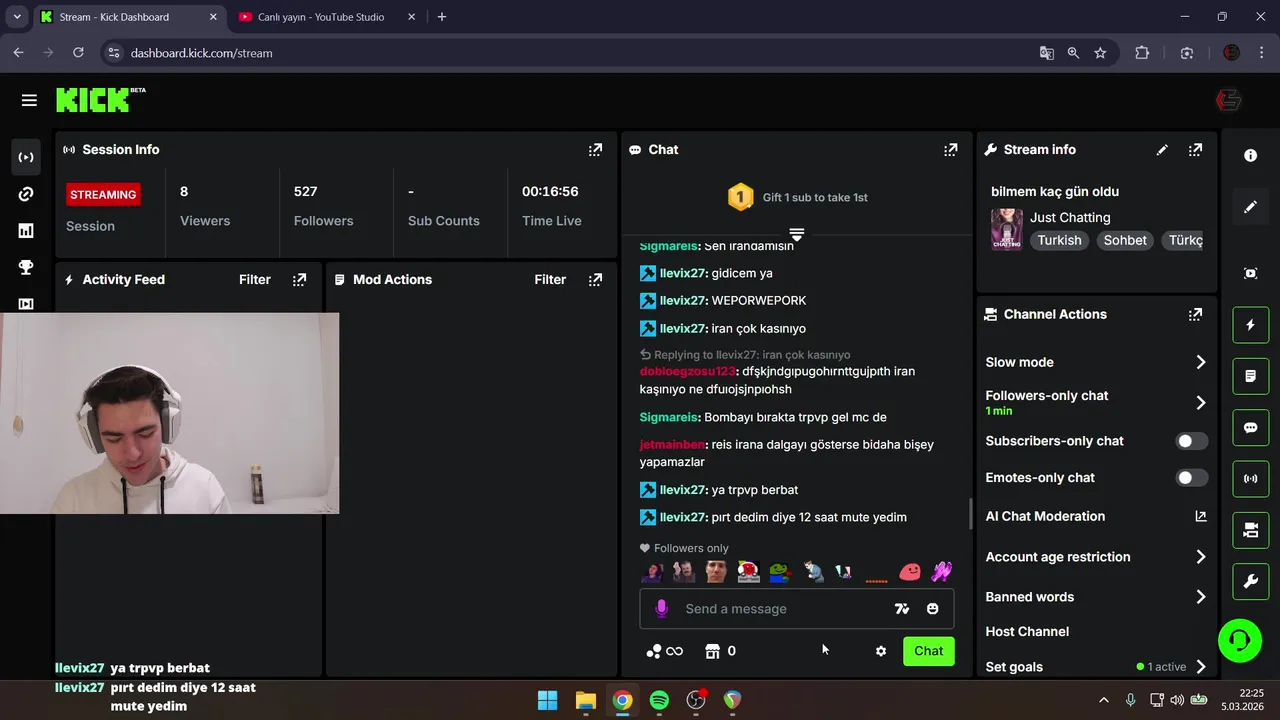
Task: Open the Stream section in the left sidebar
Action: pyautogui.click(x=26, y=157)
